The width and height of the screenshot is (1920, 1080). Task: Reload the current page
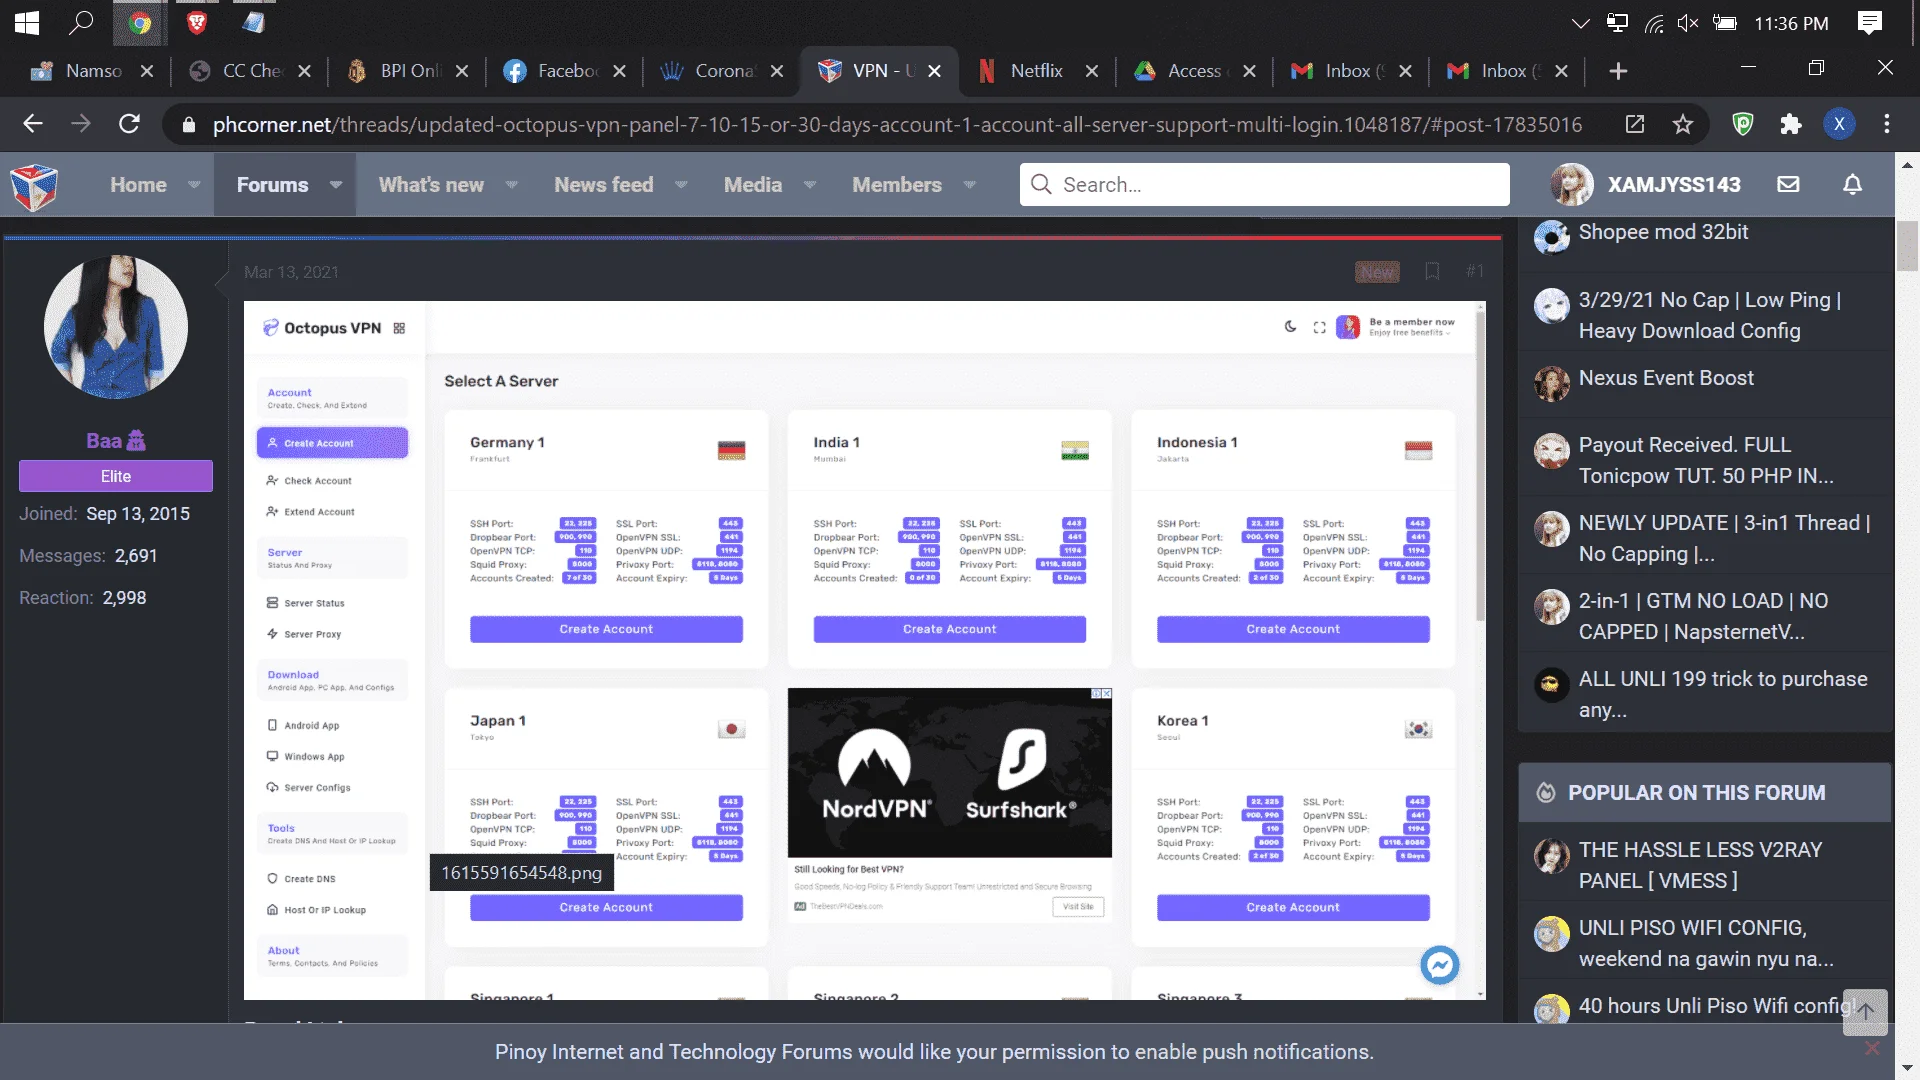tap(129, 124)
